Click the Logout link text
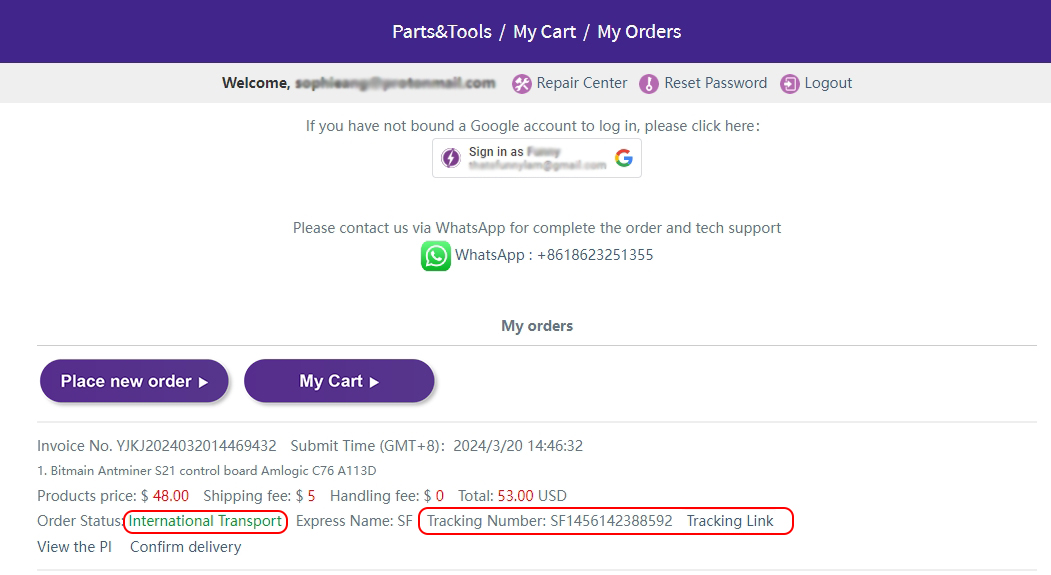This screenshot has width=1051, height=575. pos(828,83)
